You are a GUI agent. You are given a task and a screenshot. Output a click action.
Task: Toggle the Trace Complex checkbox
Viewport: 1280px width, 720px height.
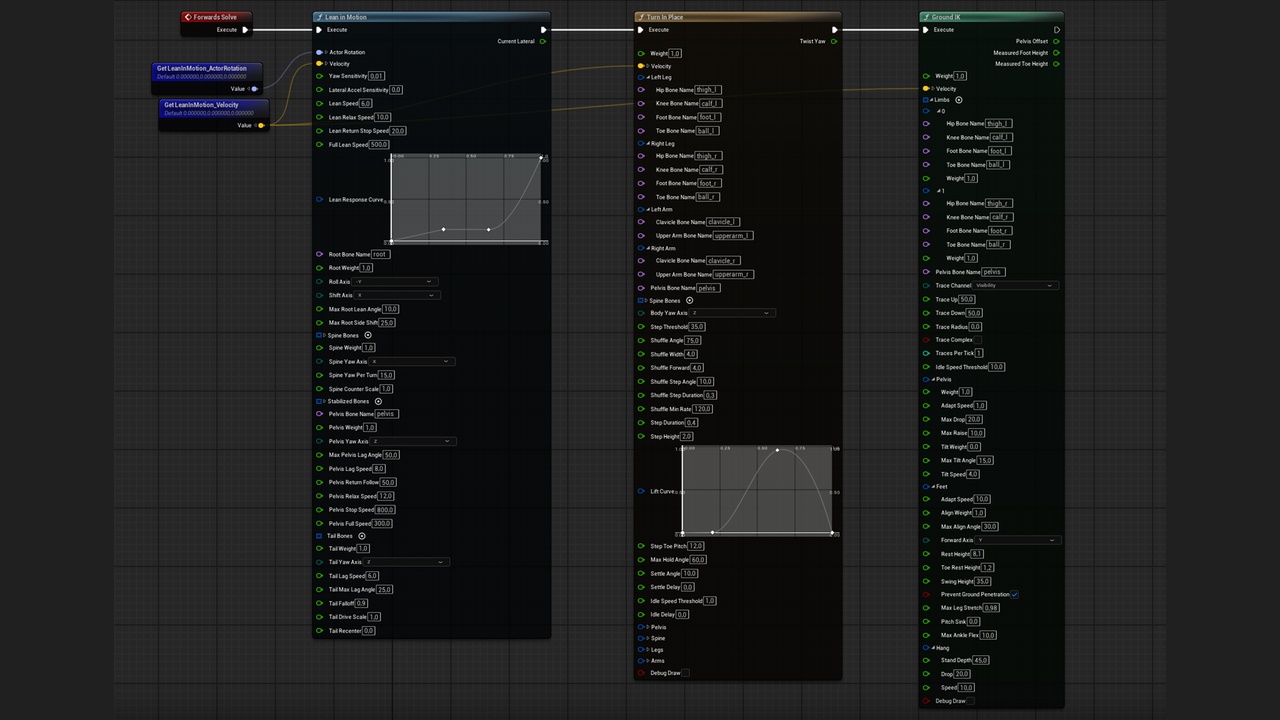pos(979,339)
